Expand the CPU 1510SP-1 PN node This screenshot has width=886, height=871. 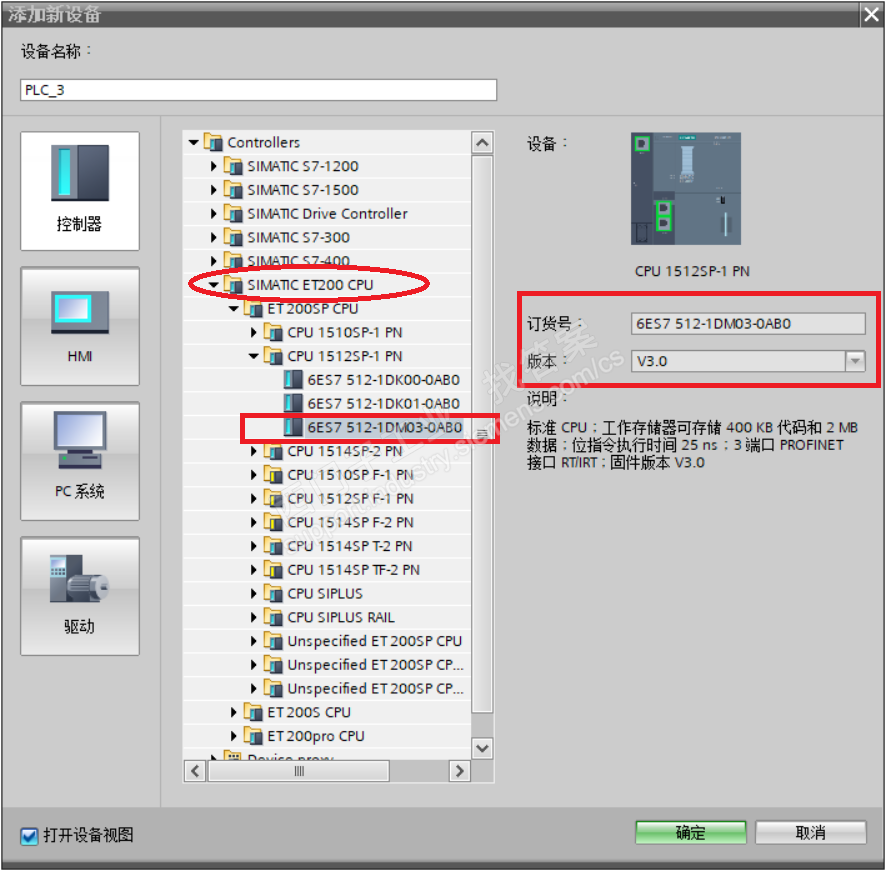[254, 332]
